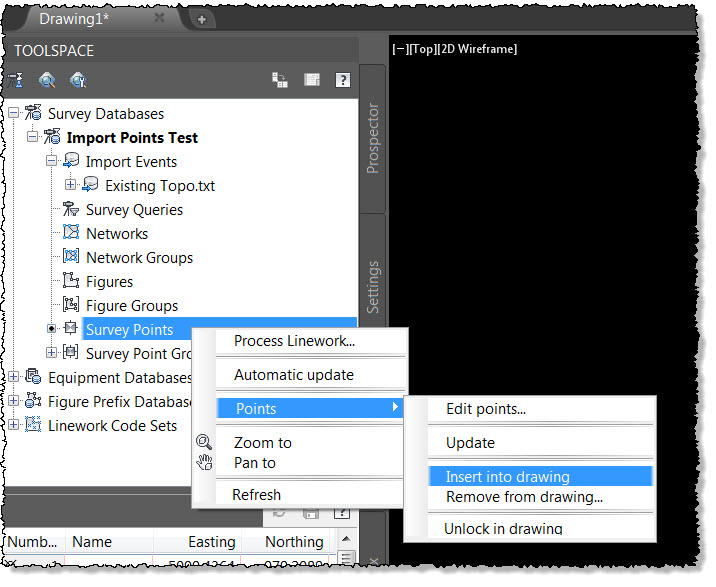Expand the Figure Prefix Databases node
Image resolution: width=716 pixels, height=587 pixels.
(x=14, y=401)
